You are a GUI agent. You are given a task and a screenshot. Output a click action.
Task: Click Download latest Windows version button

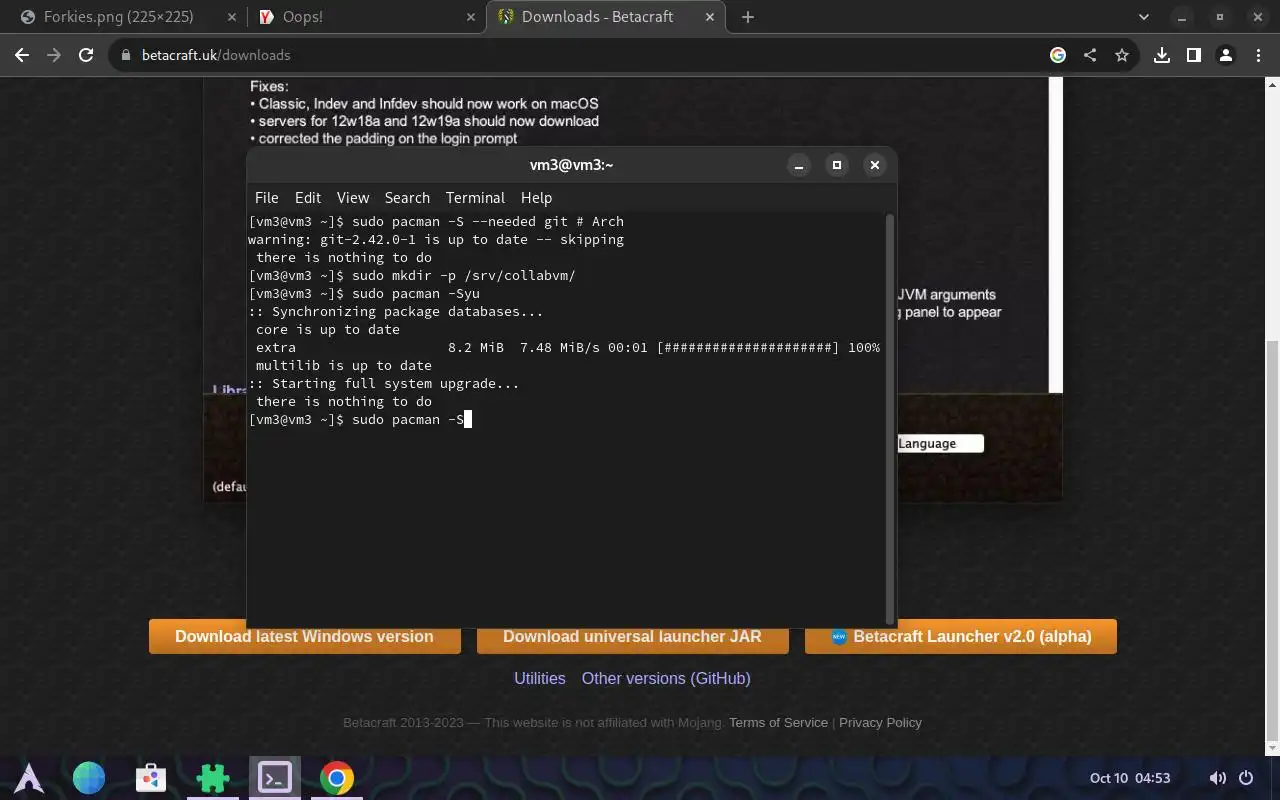305,637
